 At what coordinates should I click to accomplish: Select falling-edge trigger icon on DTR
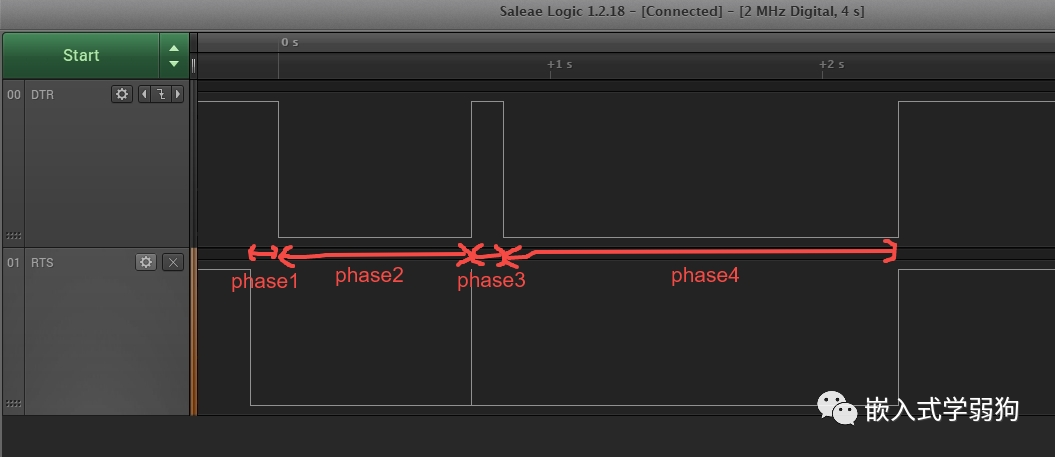click(x=161, y=94)
